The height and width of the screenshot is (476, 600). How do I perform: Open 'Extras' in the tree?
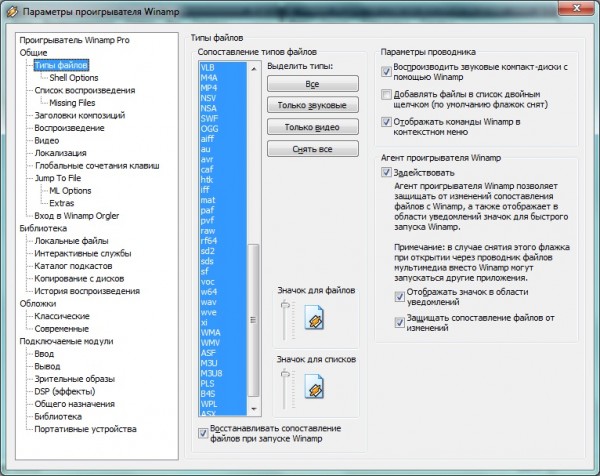62,203
